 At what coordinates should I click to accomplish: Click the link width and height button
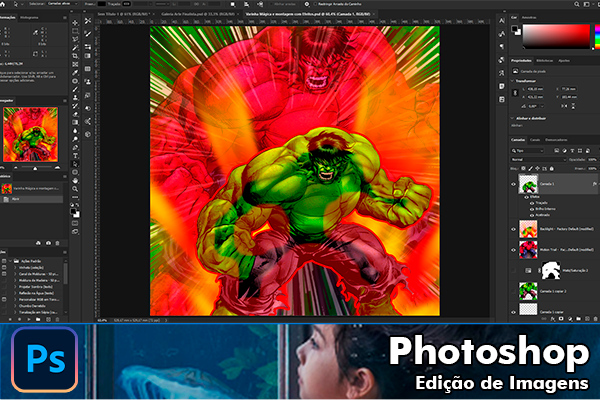[x=515, y=93]
